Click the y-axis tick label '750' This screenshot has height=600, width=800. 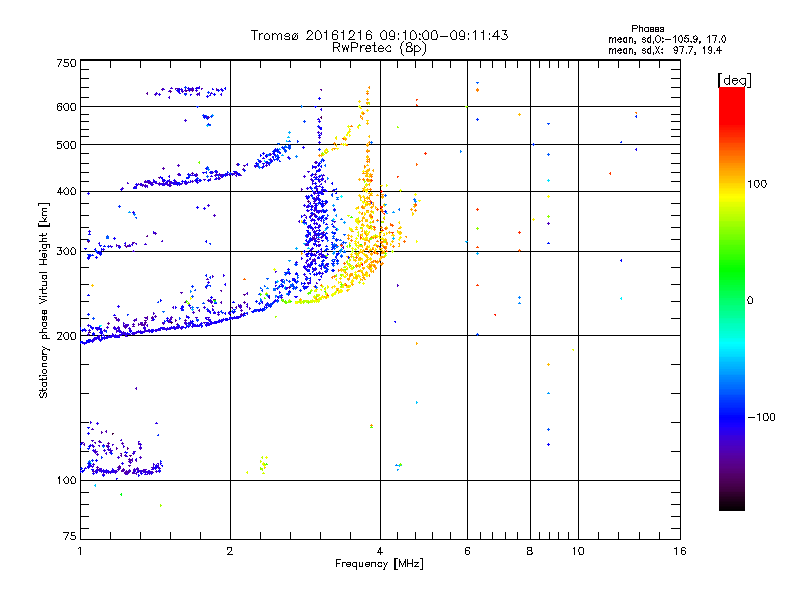click(x=66, y=63)
